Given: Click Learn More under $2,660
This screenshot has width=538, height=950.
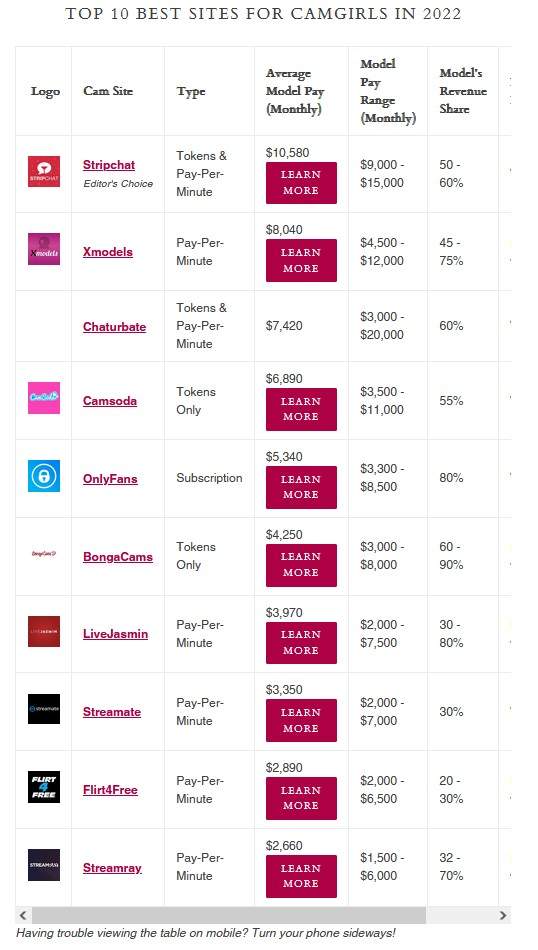Looking at the screenshot, I should point(301,876).
